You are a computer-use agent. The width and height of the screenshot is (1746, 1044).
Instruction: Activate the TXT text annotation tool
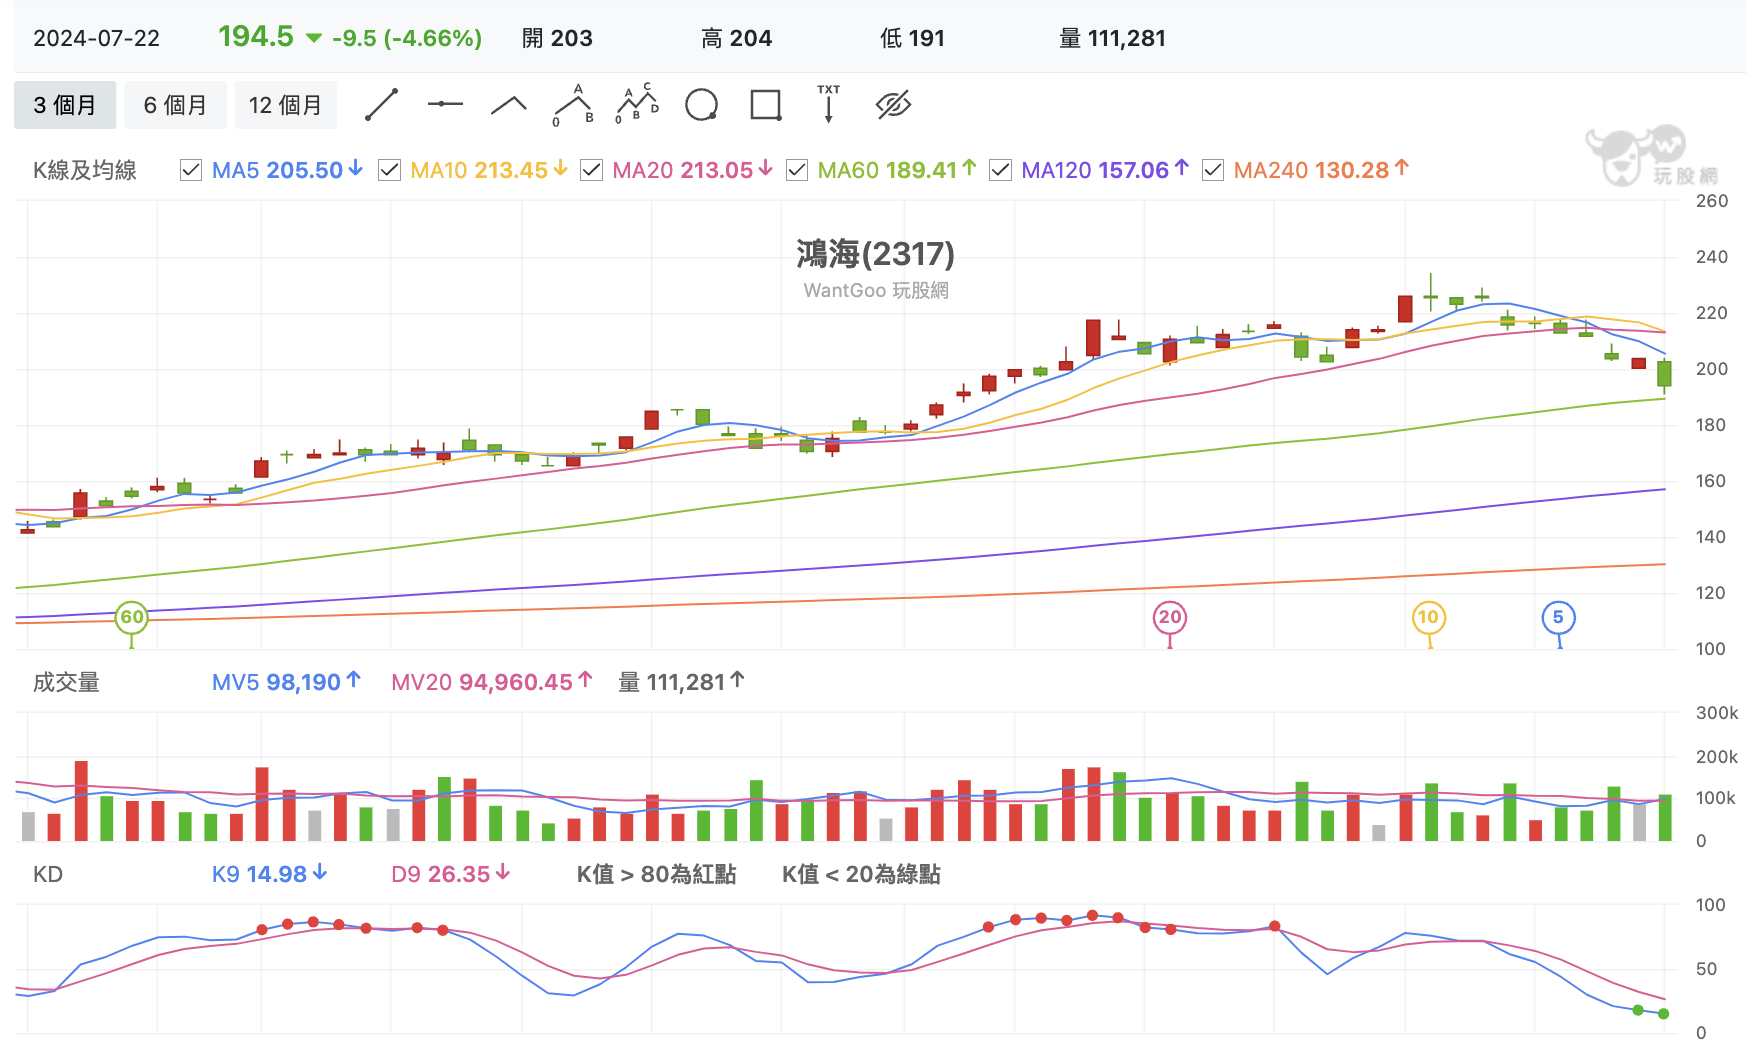829,104
